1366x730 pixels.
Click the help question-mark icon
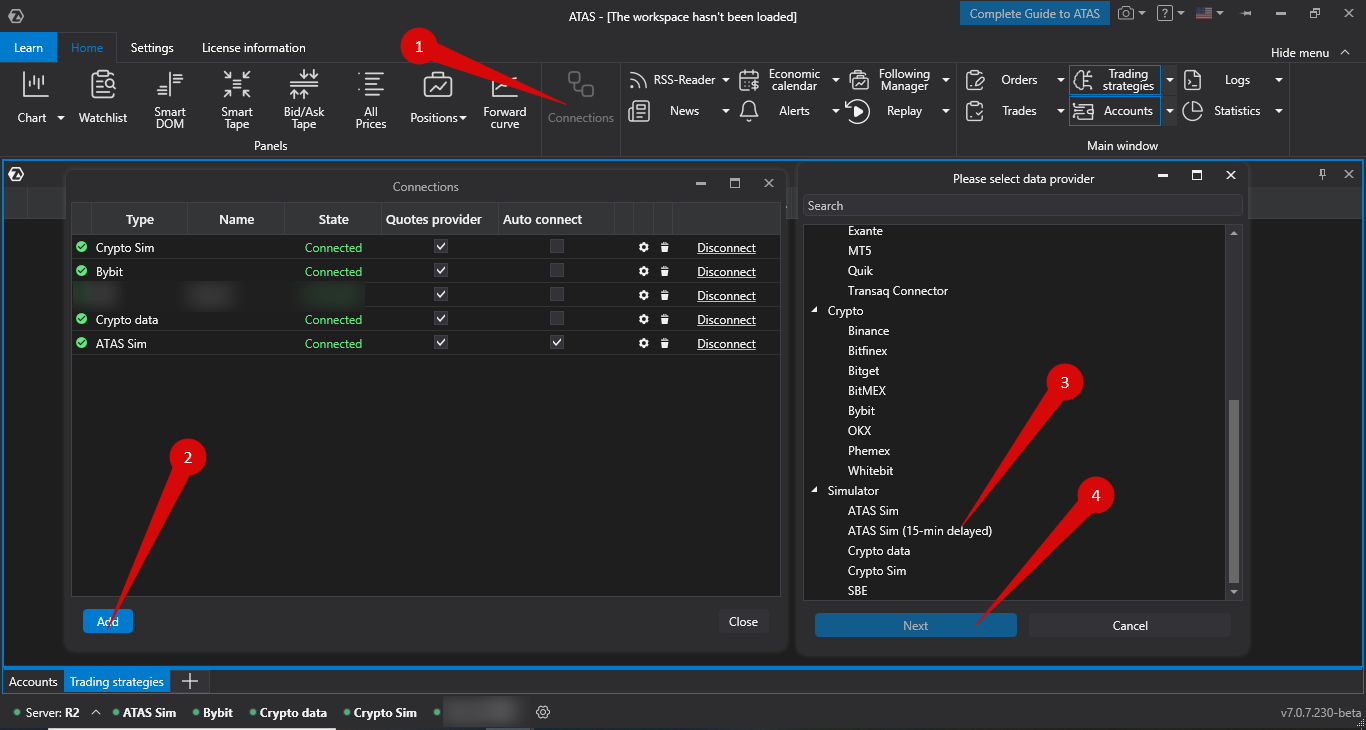[x=1165, y=13]
